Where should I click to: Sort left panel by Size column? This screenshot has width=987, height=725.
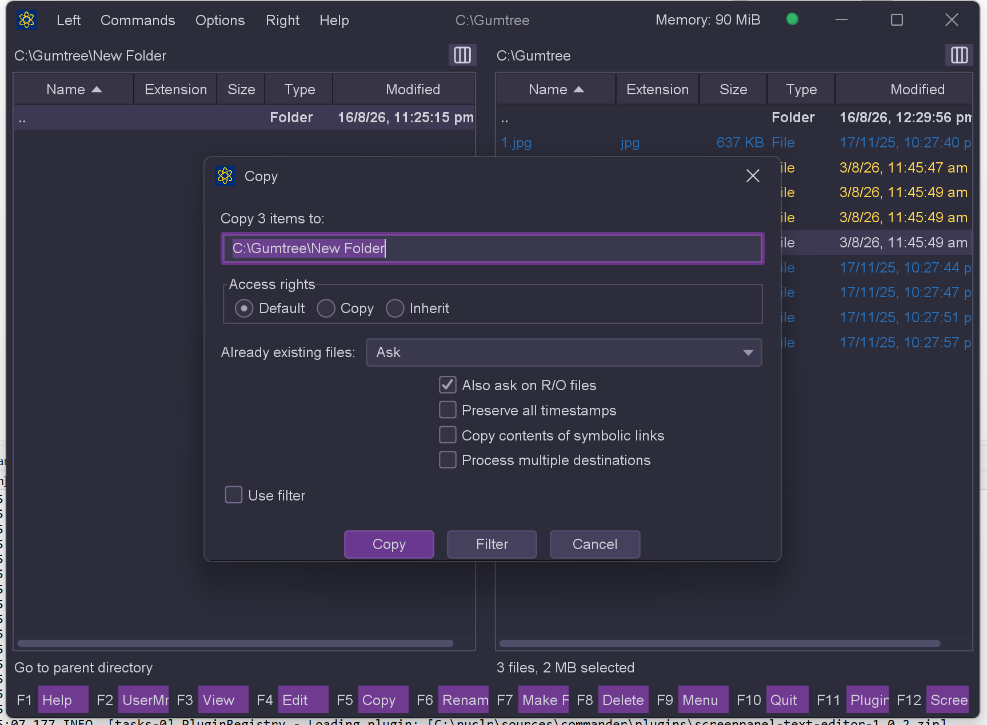241,89
